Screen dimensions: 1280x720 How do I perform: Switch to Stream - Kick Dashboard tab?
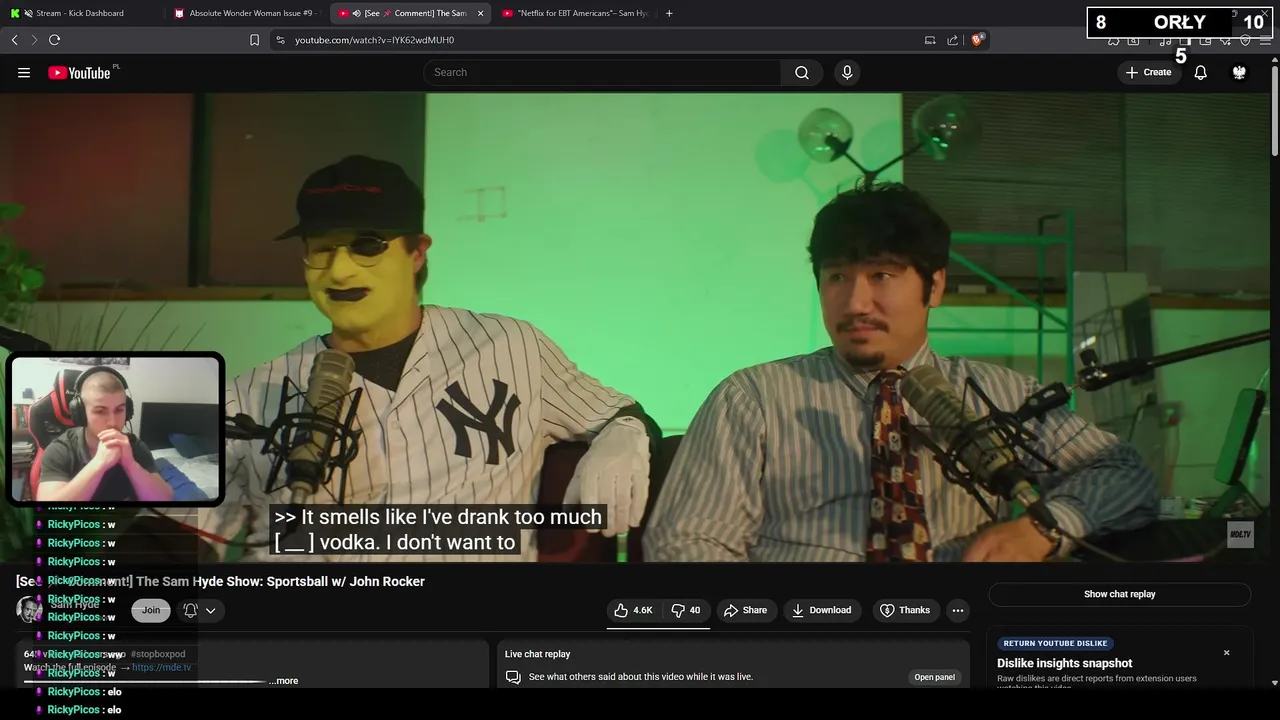tap(80, 13)
